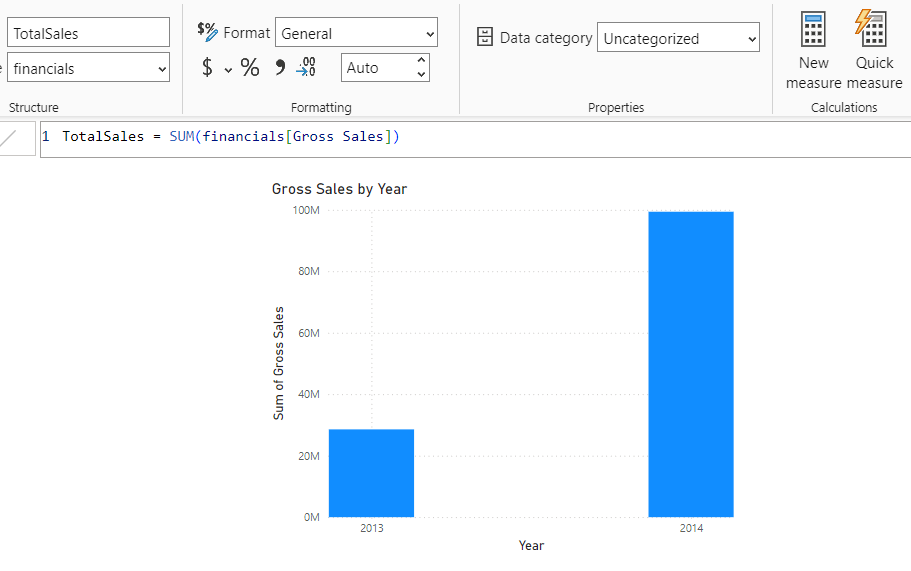This screenshot has height=571, width=911.
Task: Open the Uncategorized data category dropdown
Action: point(678,37)
